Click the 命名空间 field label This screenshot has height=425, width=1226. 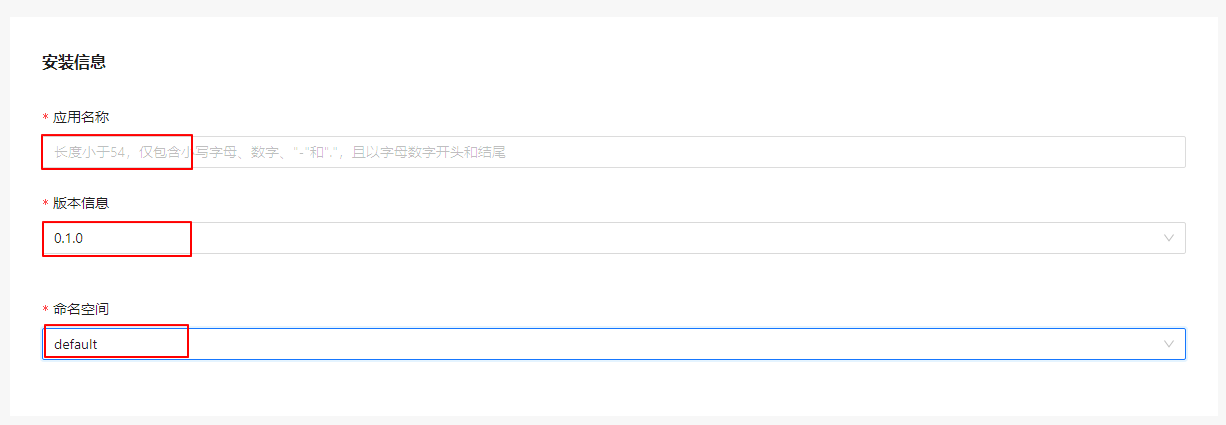pyautogui.click(x=81, y=309)
